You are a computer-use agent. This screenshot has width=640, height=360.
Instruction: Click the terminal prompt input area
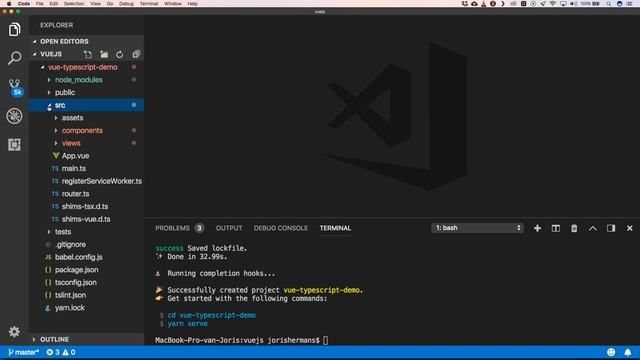[325, 340]
